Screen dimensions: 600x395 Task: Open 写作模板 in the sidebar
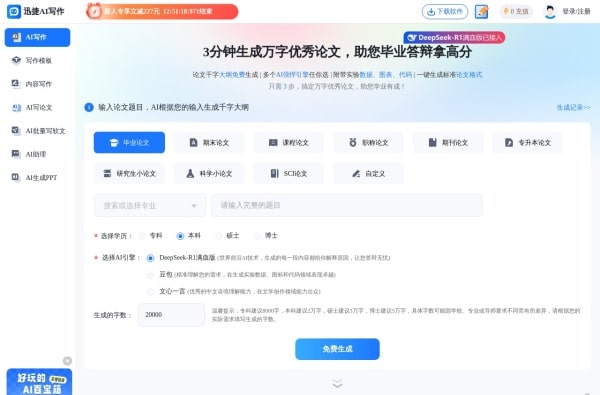38,60
